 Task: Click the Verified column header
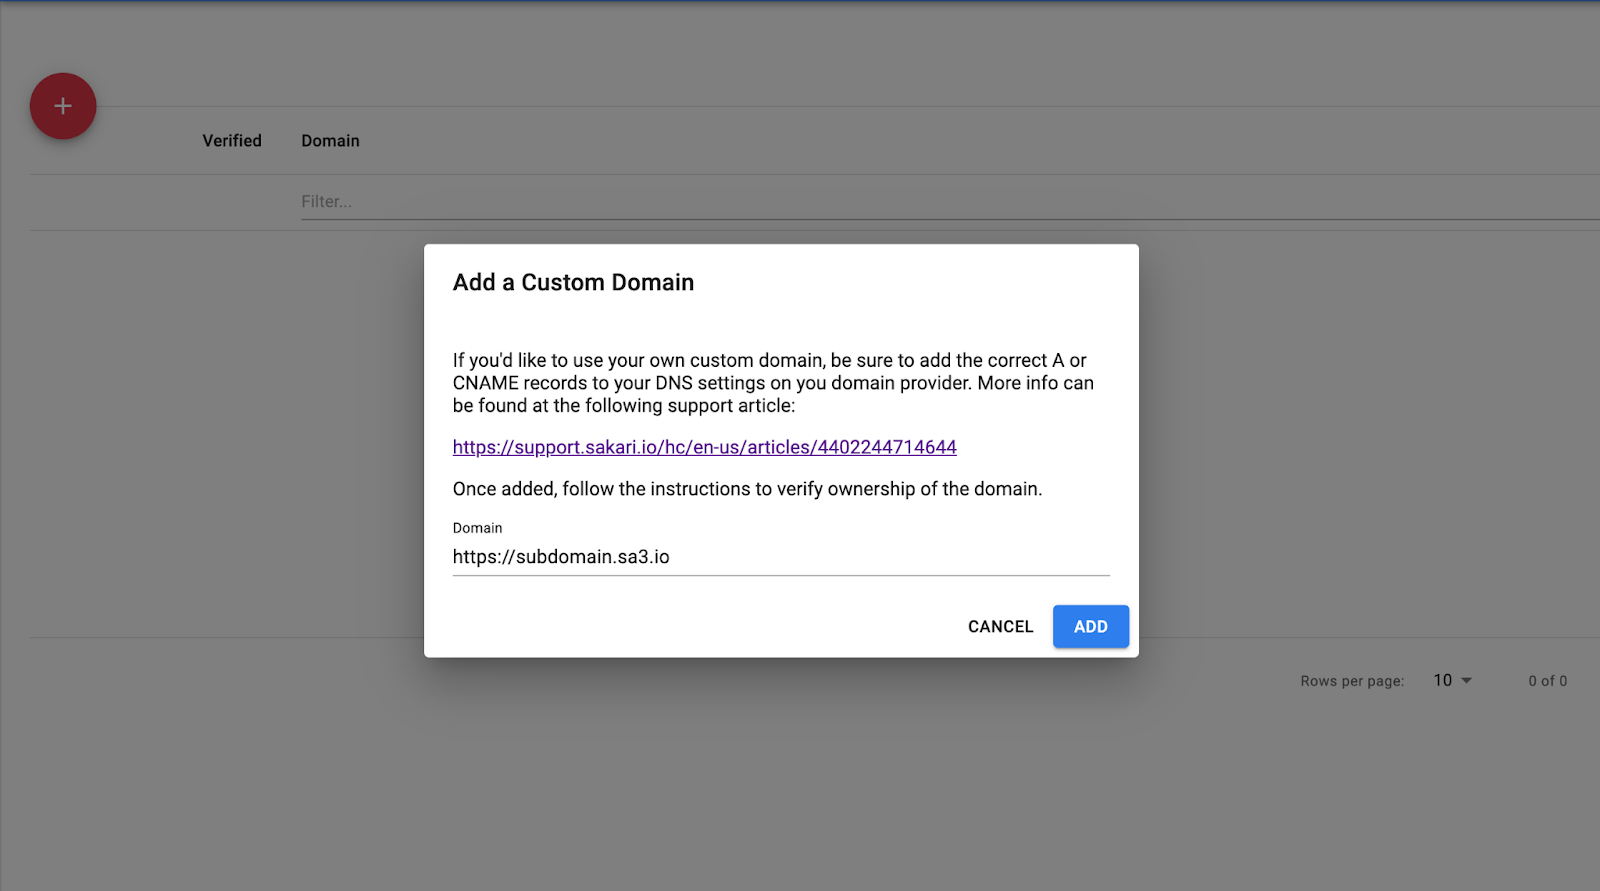[232, 141]
